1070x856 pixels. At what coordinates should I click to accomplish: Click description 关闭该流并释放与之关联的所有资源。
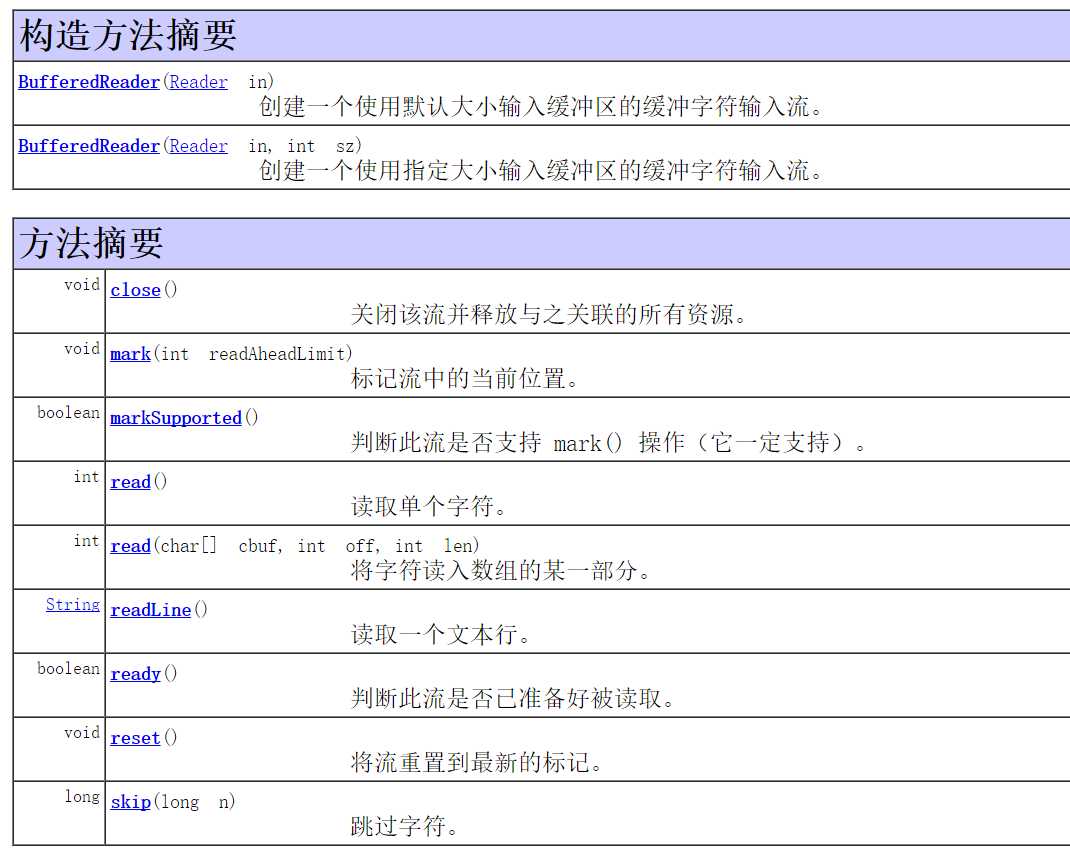[x=550, y=315]
